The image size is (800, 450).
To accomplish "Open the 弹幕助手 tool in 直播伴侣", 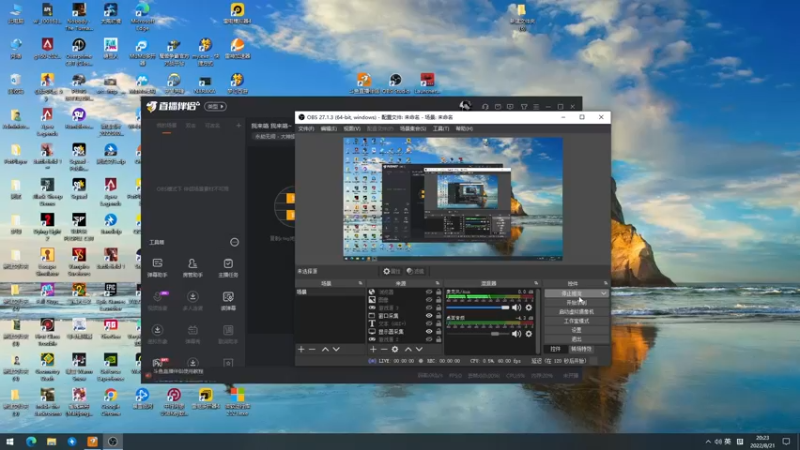I will (158, 267).
